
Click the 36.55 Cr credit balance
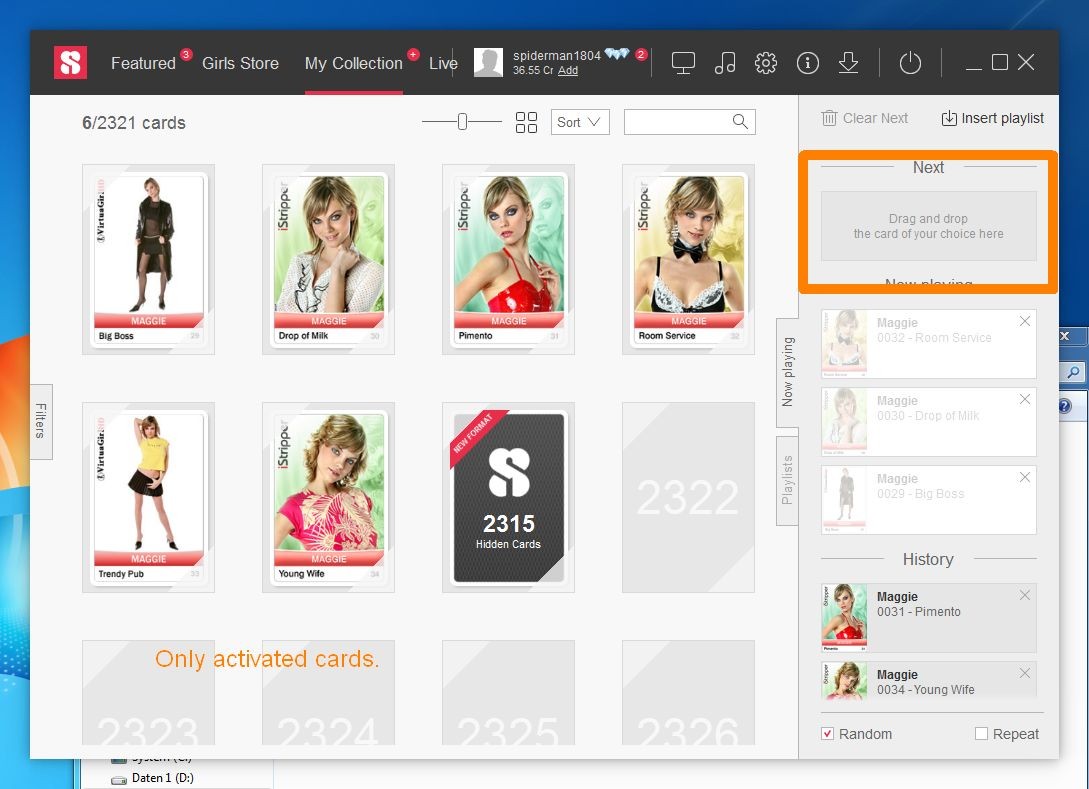[x=533, y=70]
